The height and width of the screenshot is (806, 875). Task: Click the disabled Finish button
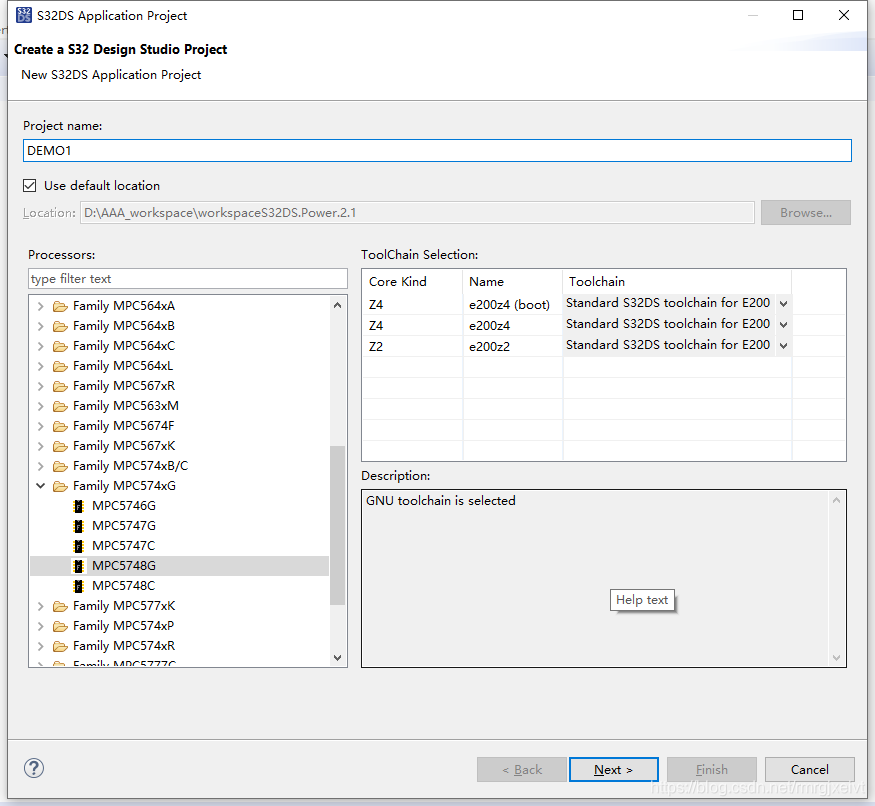click(711, 770)
